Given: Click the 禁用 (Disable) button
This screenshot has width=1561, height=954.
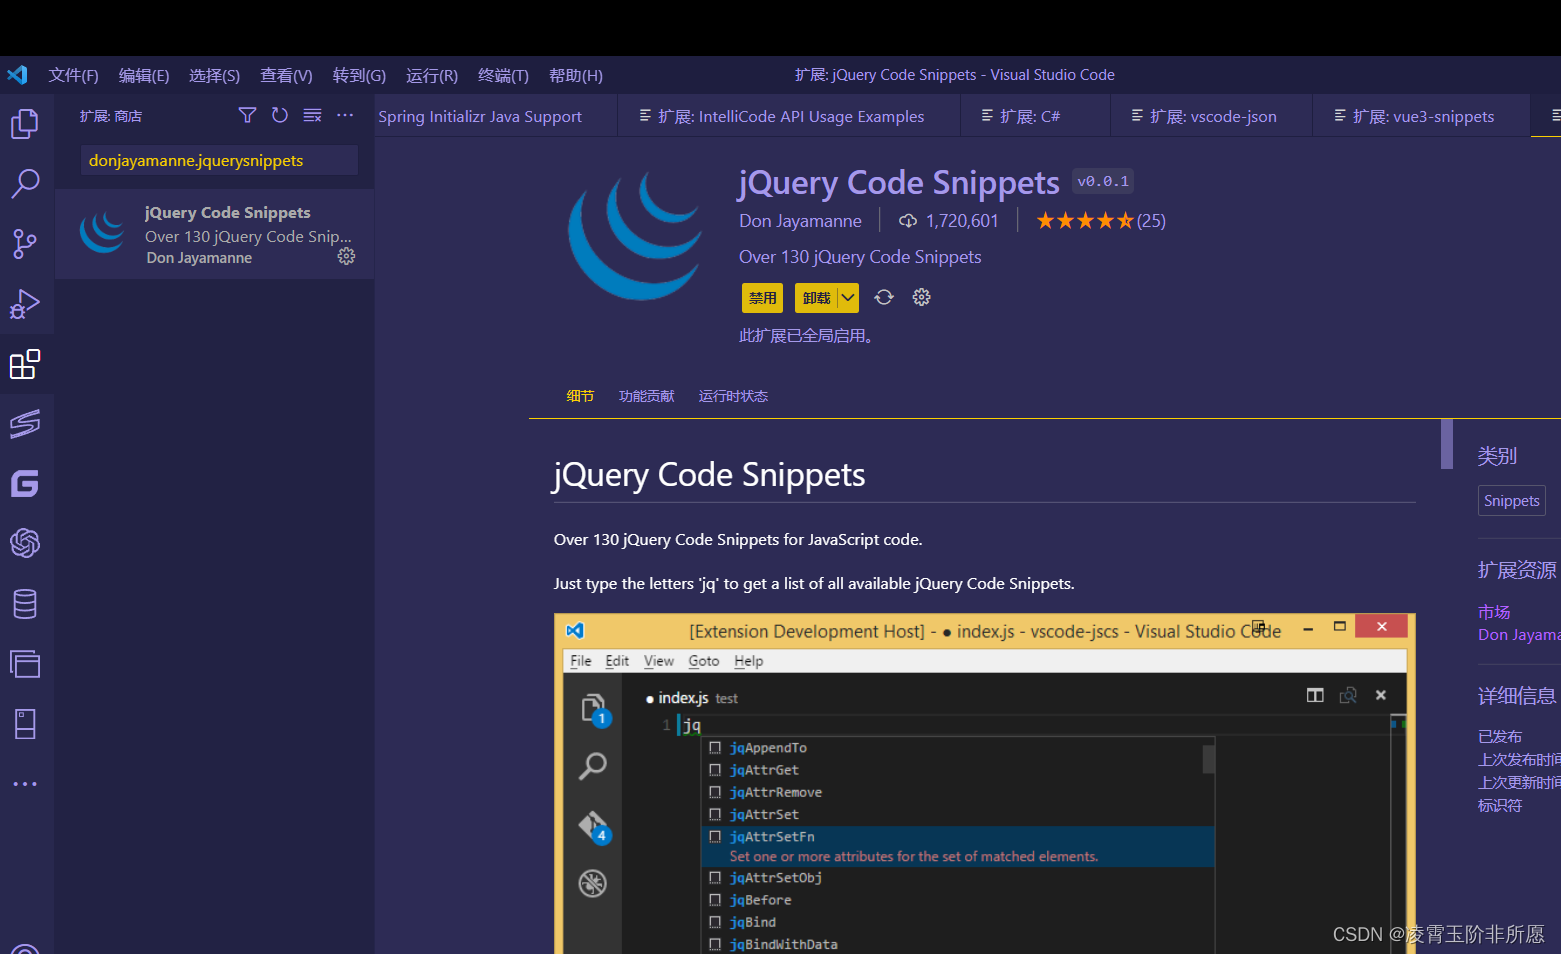Looking at the screenshot, I should point(762,297).
